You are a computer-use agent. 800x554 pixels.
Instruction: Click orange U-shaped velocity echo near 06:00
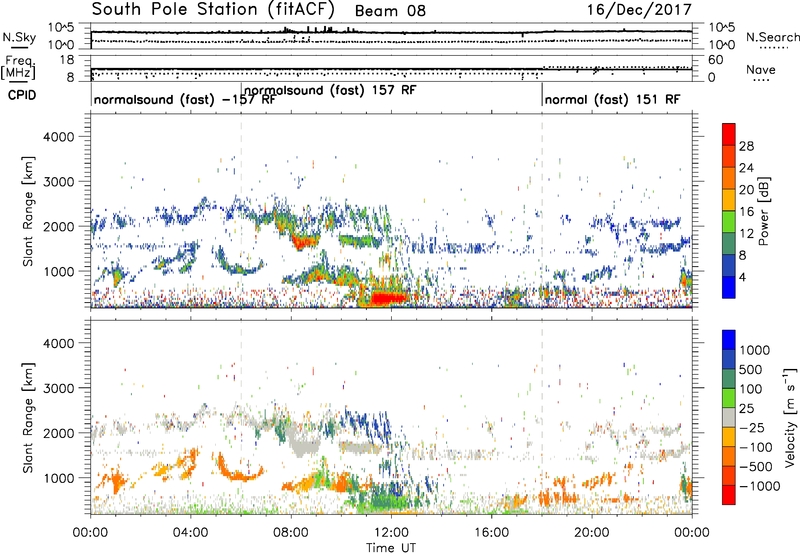[x=239, y=468]
